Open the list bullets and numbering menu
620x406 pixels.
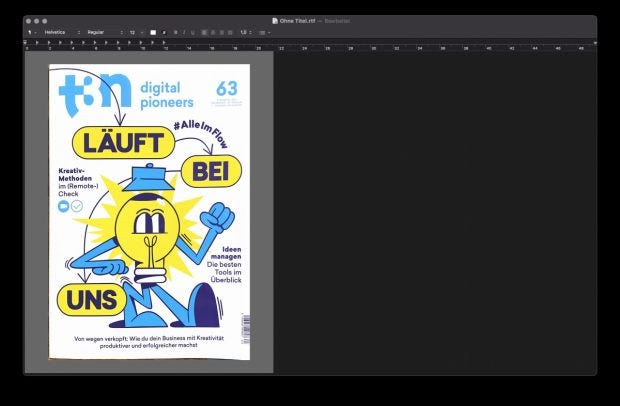coord(265,32)
